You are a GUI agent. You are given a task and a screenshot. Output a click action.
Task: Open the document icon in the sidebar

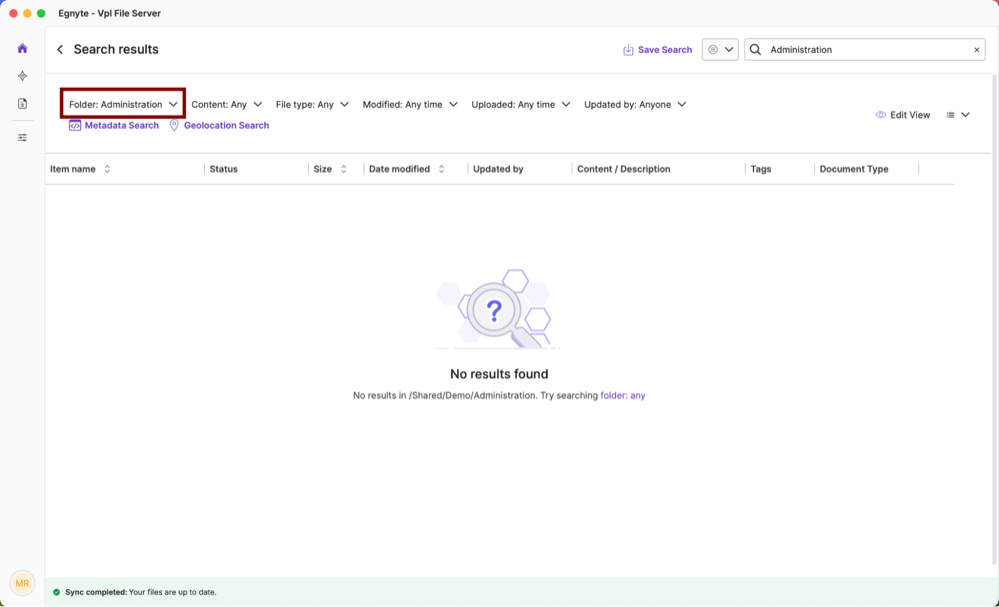(22, 104)
